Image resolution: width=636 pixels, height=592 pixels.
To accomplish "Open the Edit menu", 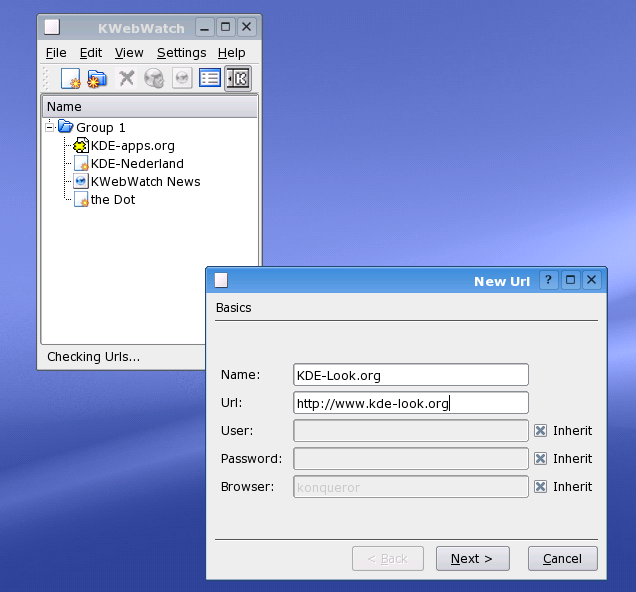I will (x=90, y=53).
